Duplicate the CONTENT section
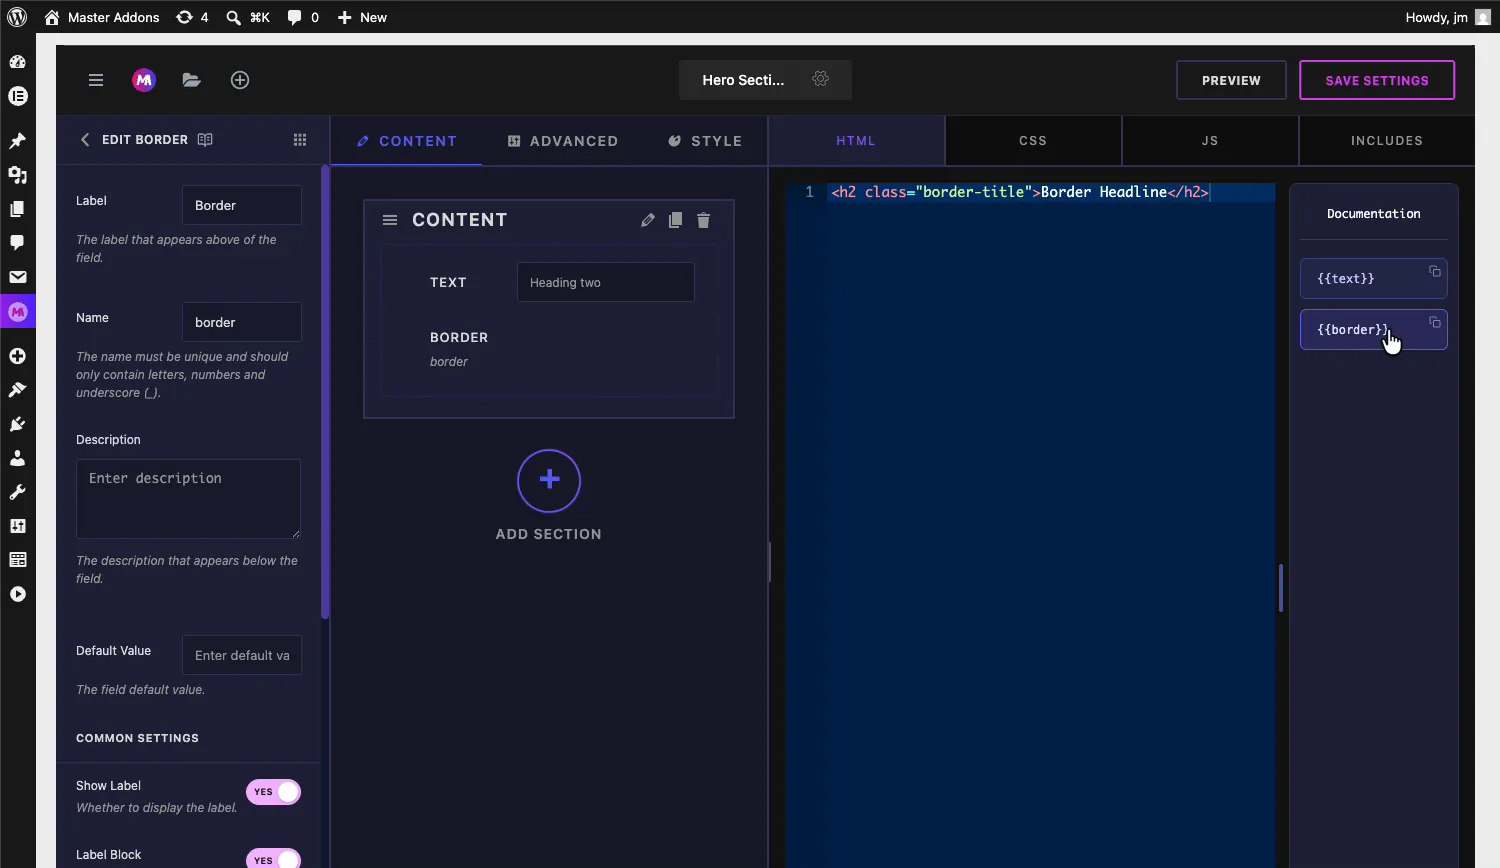The height and width of the screenshot is (868, 1500). pyautogui.click(x=676, y=220)
